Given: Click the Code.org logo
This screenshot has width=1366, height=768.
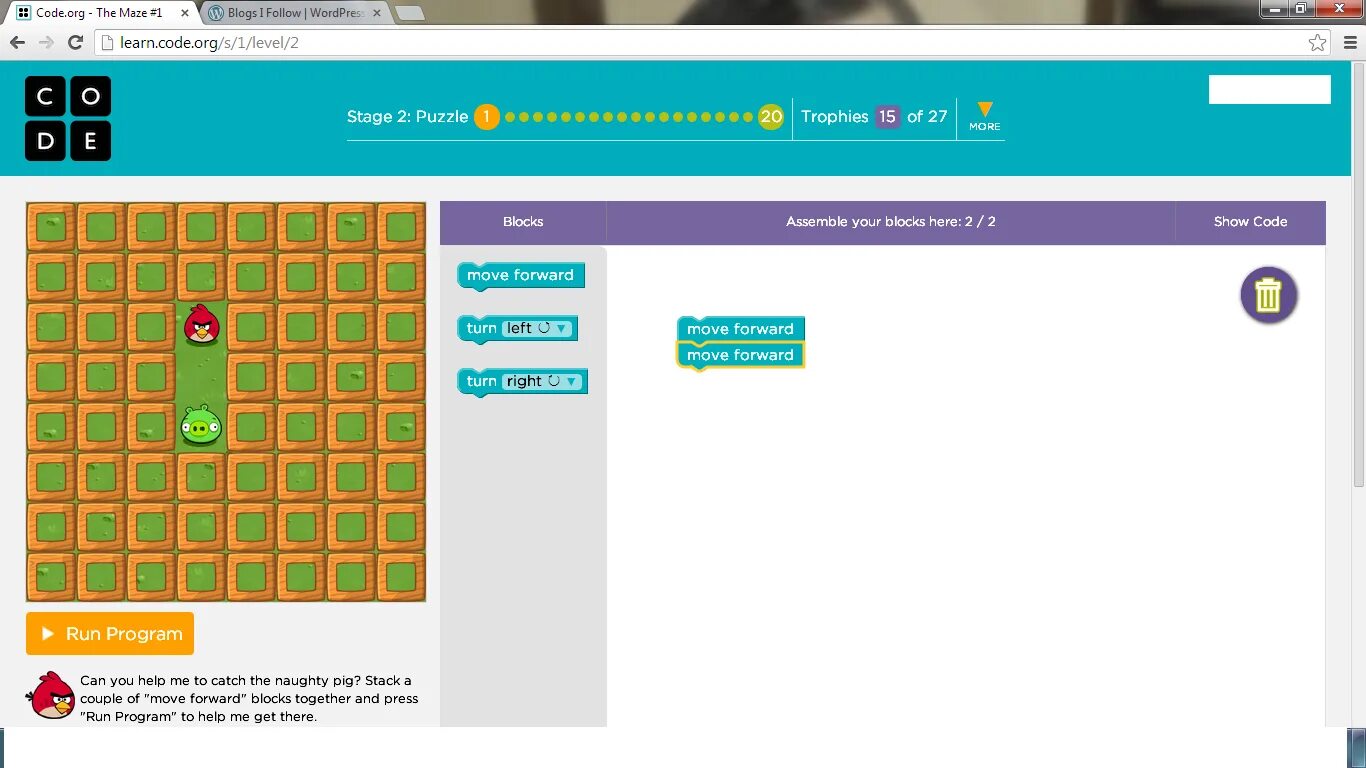Looking at the screenshot, I should [x=68, y=118].
